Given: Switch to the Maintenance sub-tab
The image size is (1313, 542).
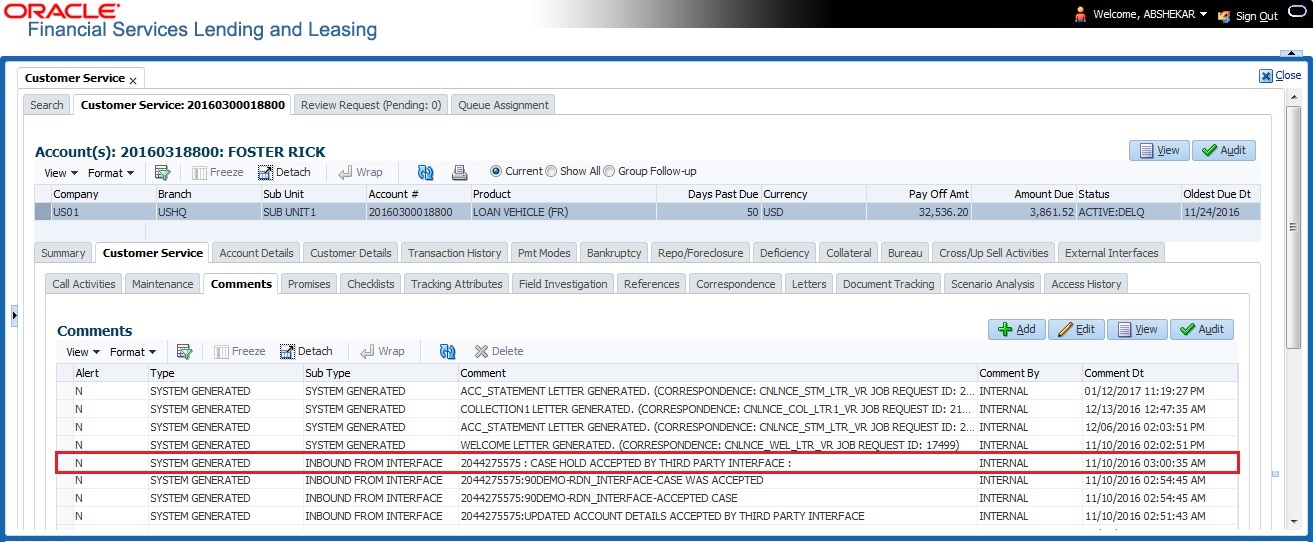Looking at the screenshot, I should (x=163, y=284).
